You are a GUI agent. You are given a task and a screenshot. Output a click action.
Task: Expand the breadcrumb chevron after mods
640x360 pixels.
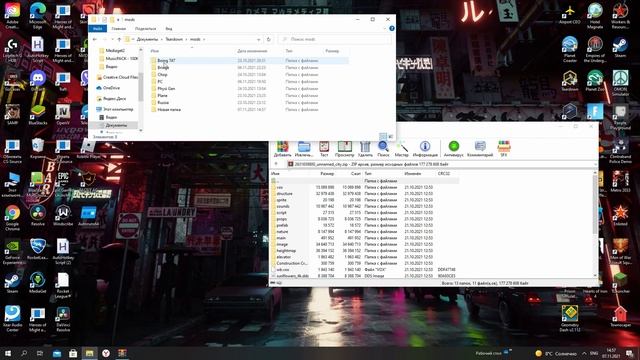click(x=204, y=39)
